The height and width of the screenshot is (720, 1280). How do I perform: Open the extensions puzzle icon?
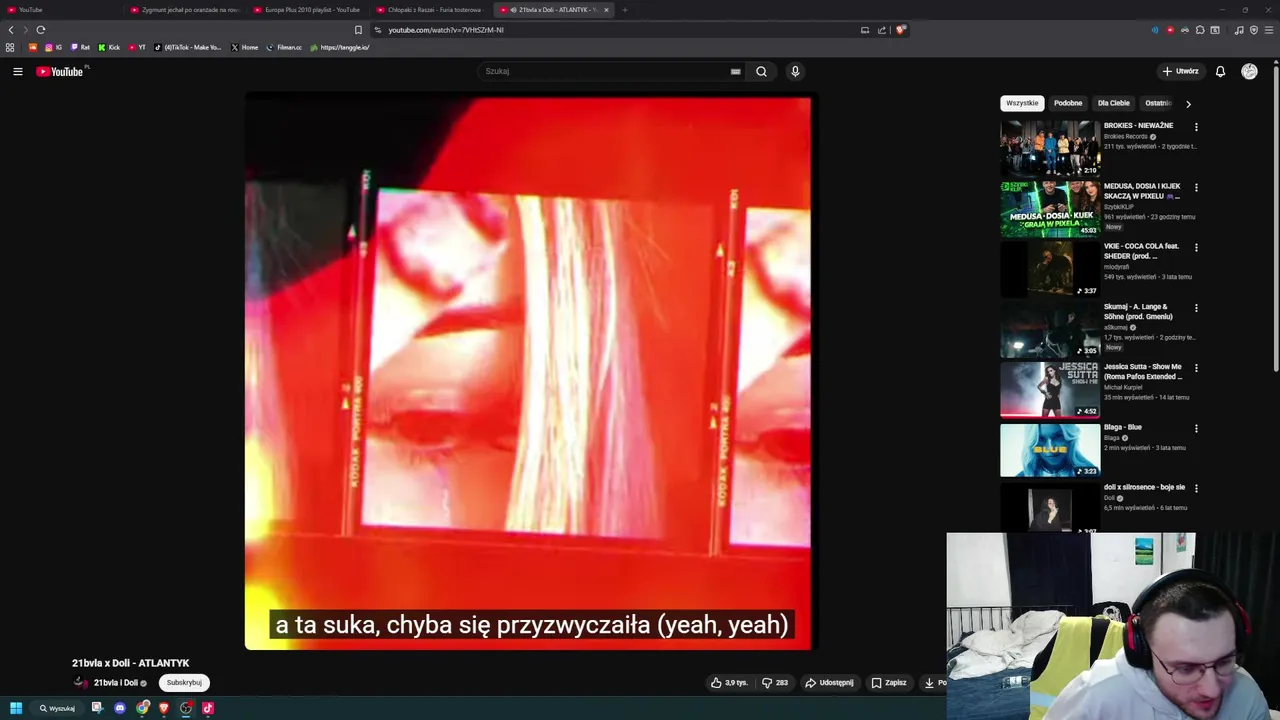point(1200,30)
